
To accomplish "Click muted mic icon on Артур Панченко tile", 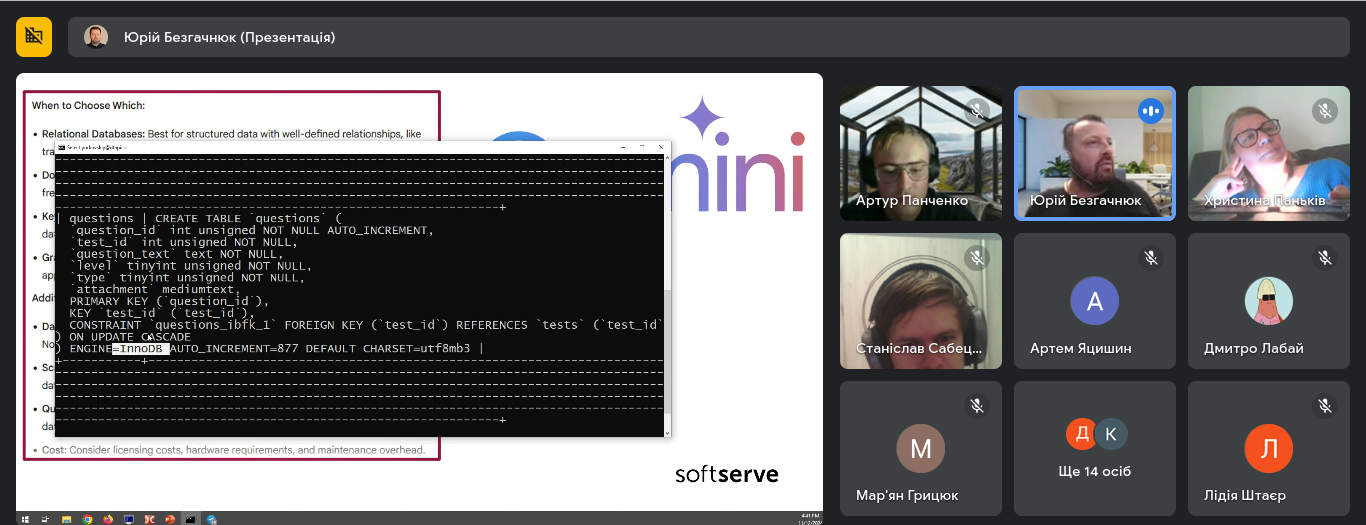I will 977,111.
